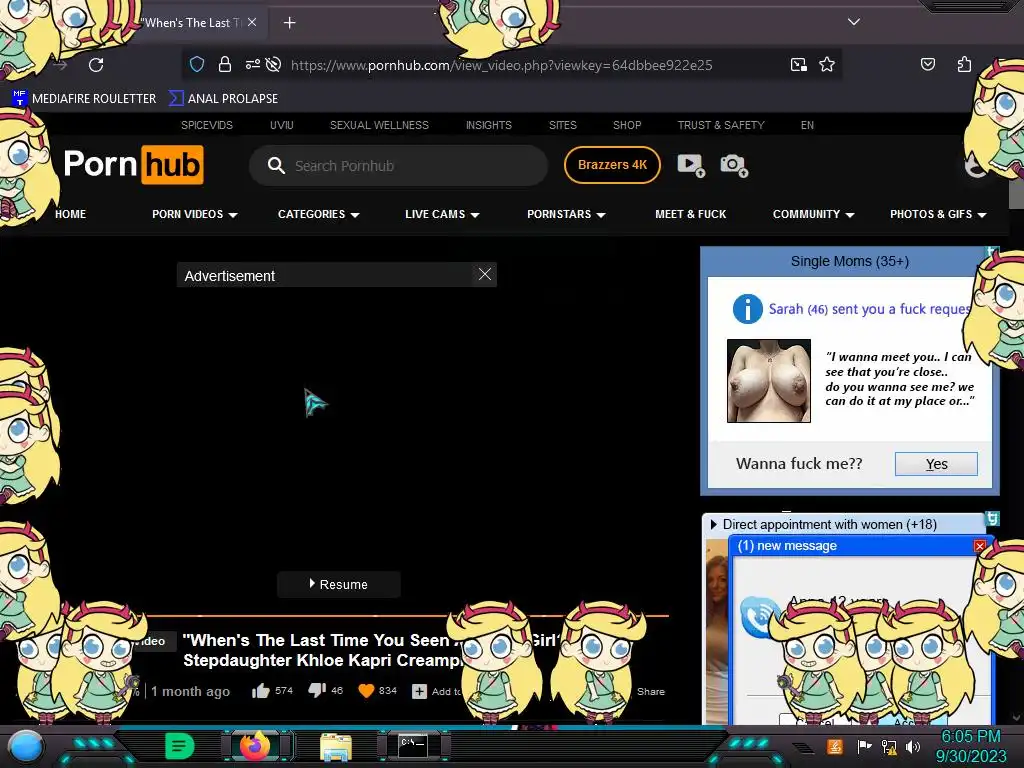This screenshot has height=768, width=1024.
Task: Open the SITES top menu
Action: (x=562, y=125)
